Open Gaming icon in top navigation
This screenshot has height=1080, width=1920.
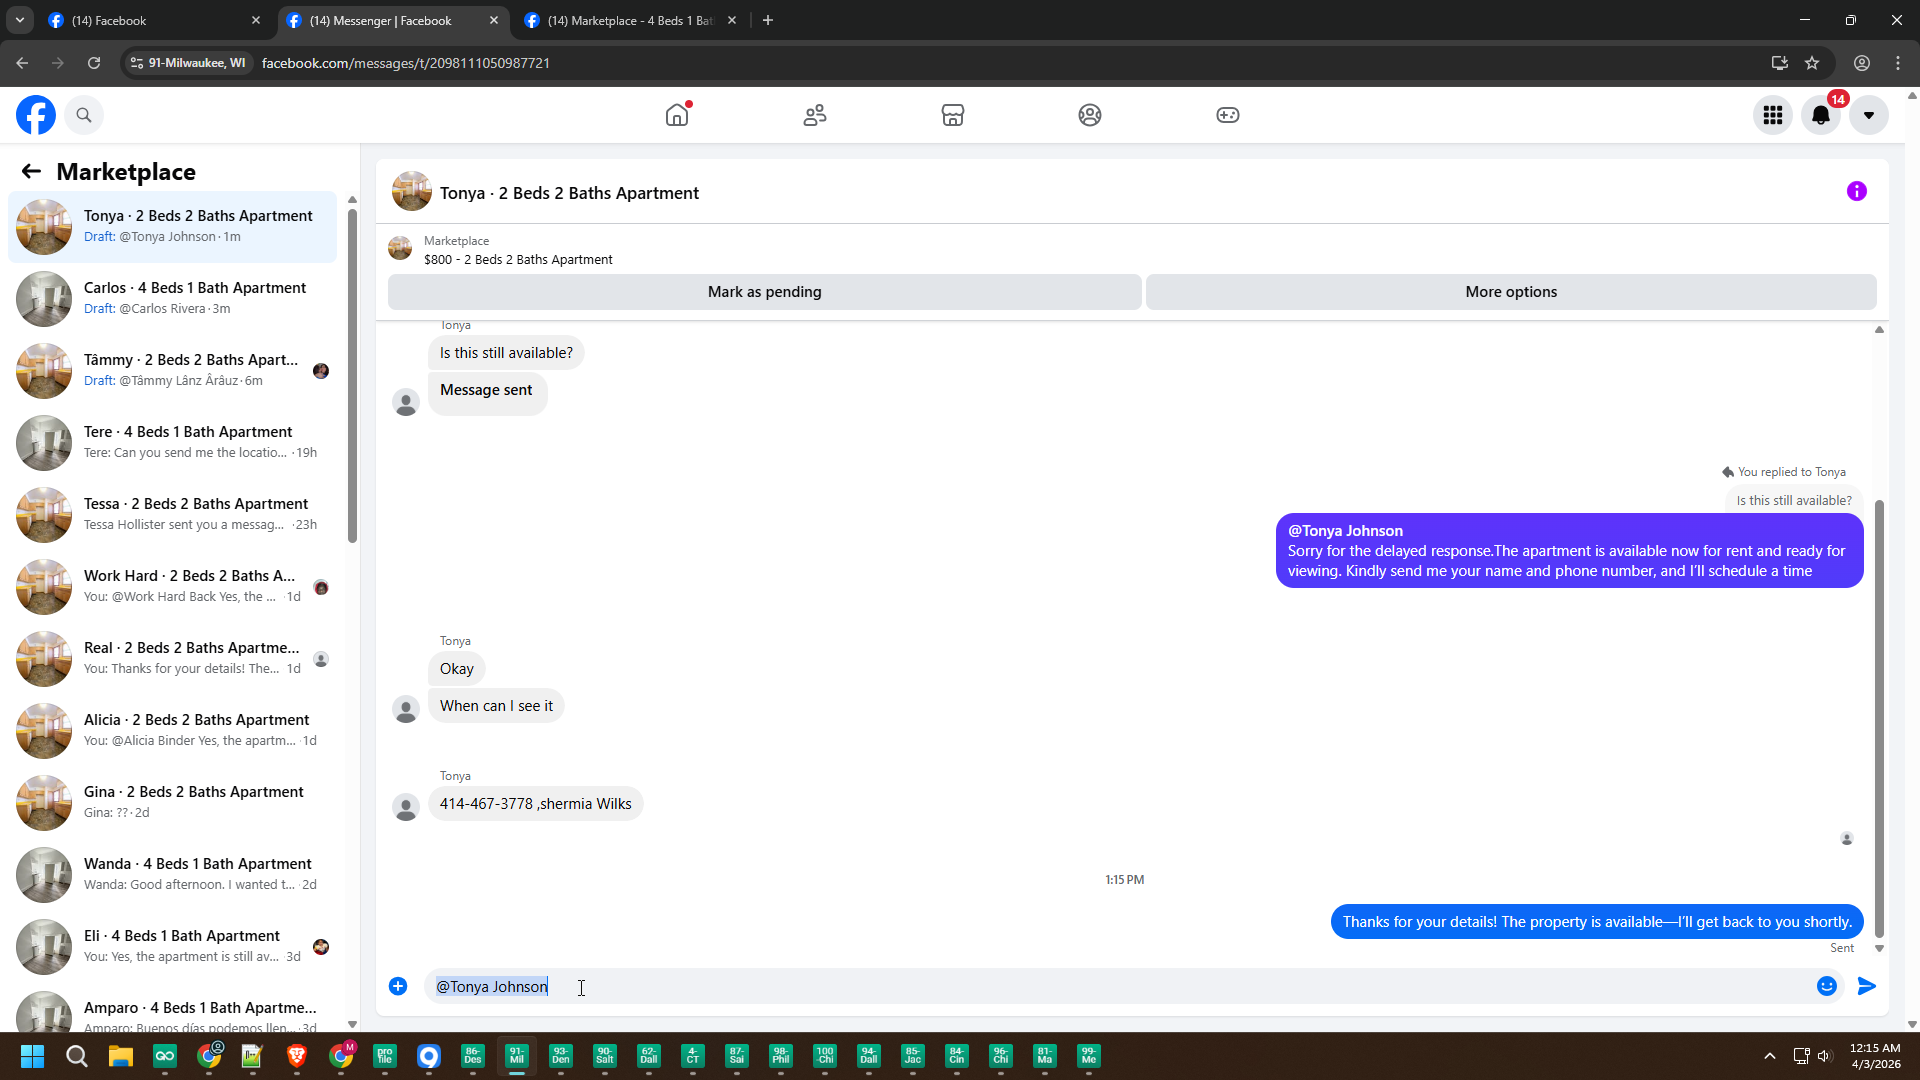pyautogui.click(x=1228, y=115)
